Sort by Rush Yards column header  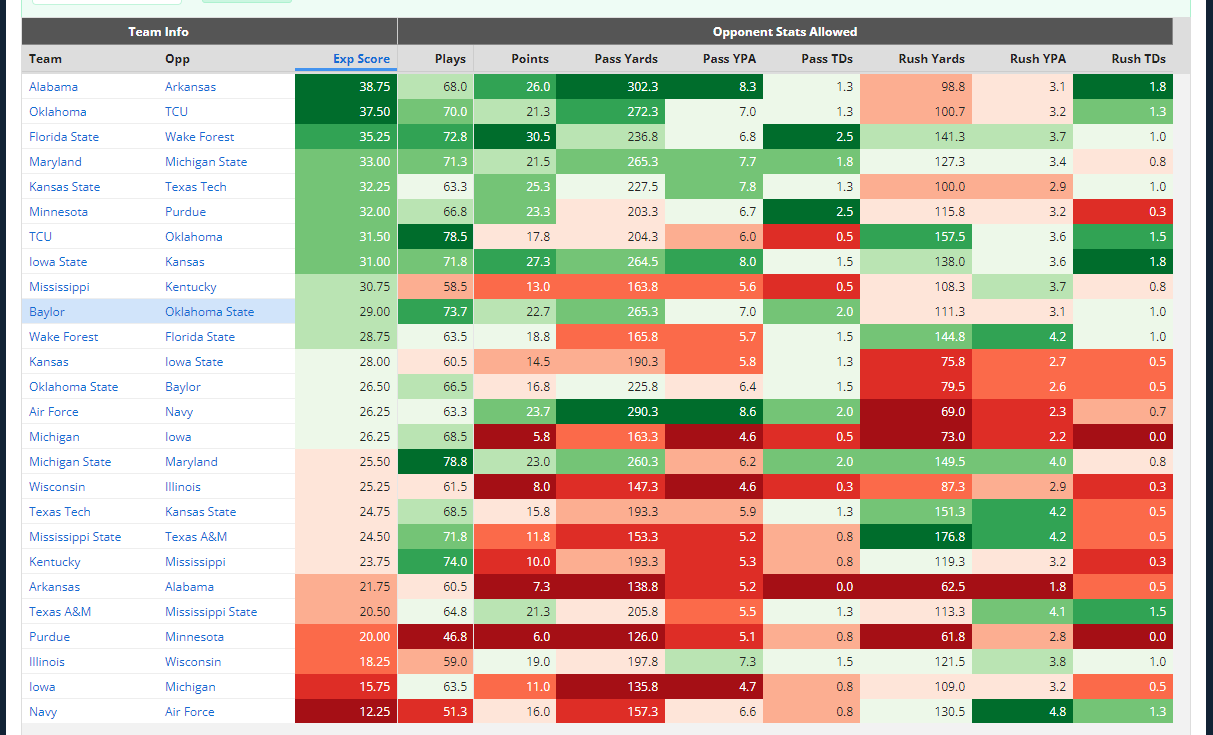[916, 59]
